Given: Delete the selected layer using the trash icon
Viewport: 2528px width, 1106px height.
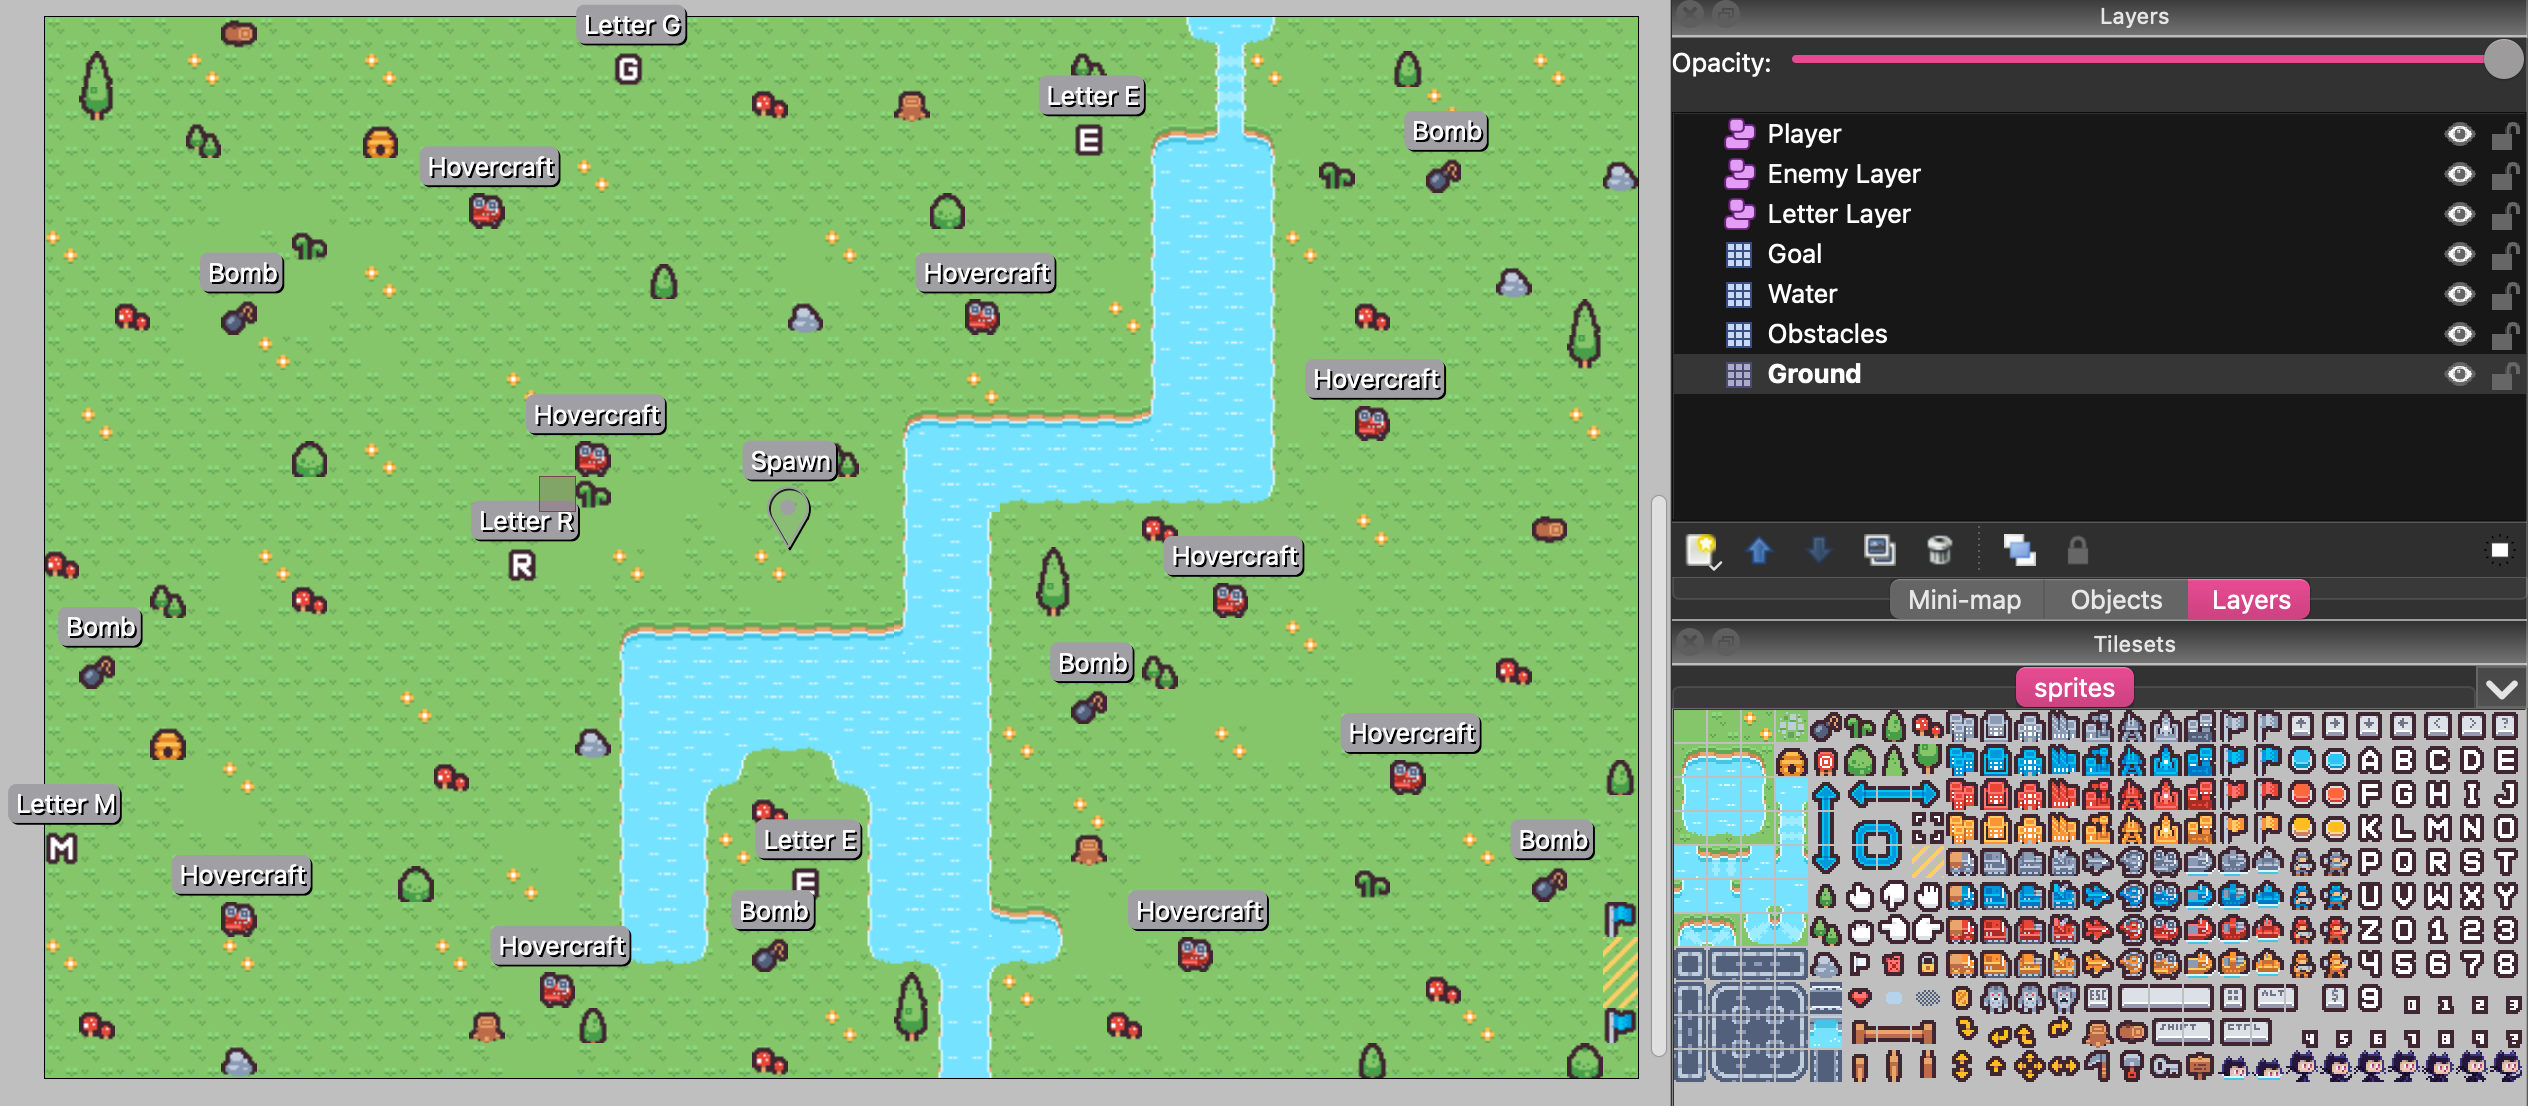Looking at the screenshot, I should (x=1940, y=550).
